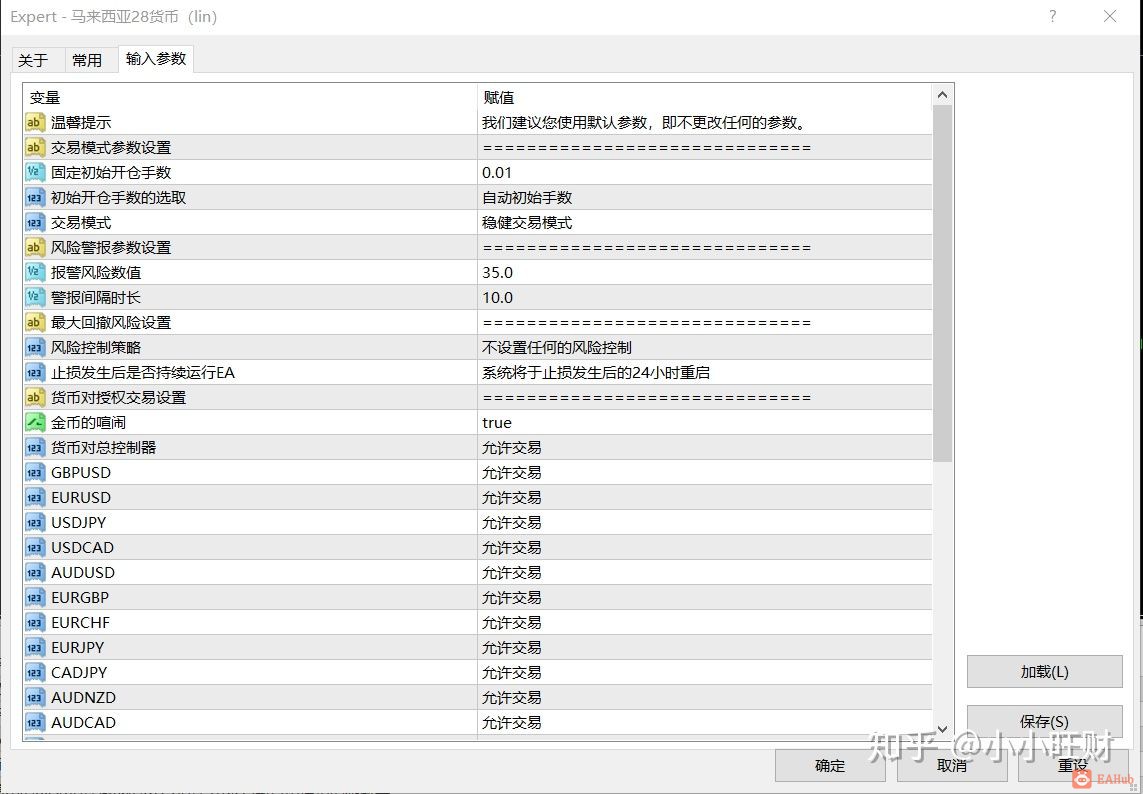Click the 保存(S) button

[1044, 721]
